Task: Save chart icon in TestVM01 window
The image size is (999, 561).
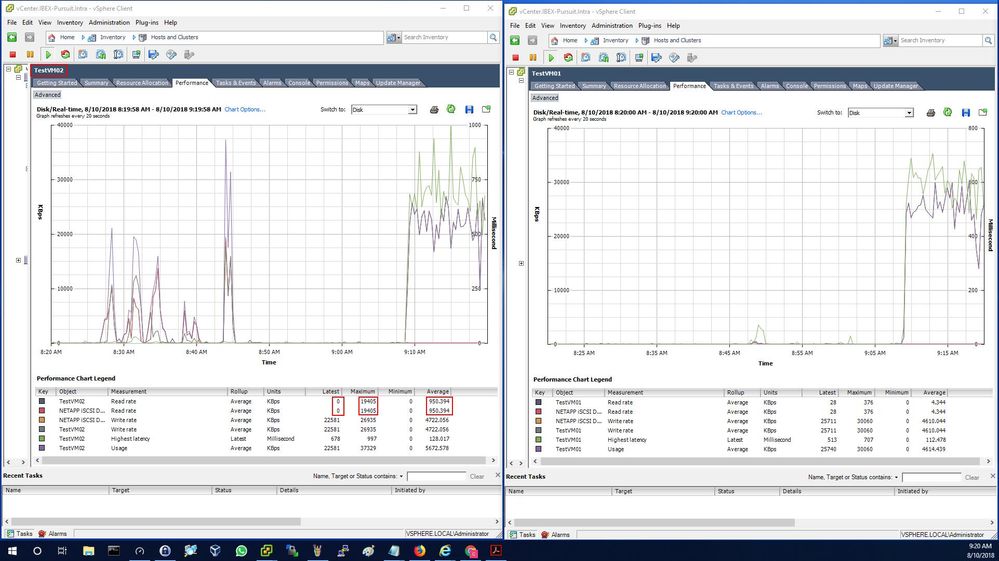Action: pyautogui.click(x=966, y=113)
